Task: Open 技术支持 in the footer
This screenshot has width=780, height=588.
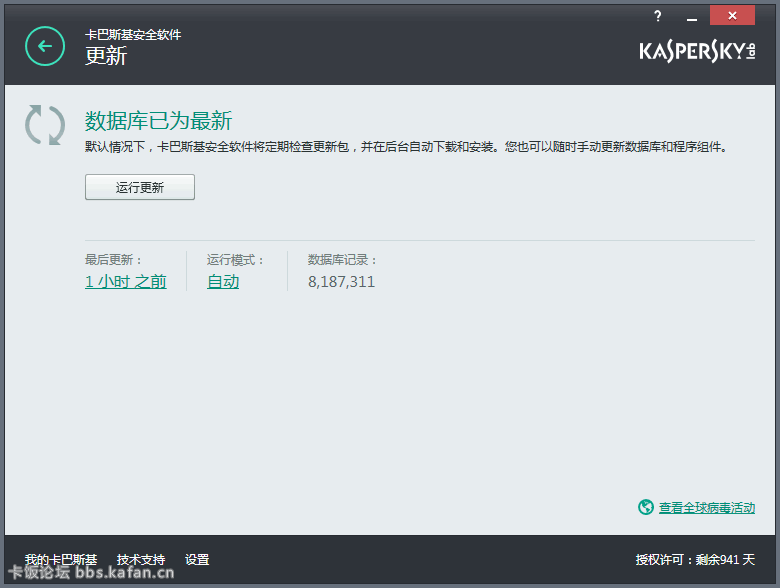Action: coord(141,560)
